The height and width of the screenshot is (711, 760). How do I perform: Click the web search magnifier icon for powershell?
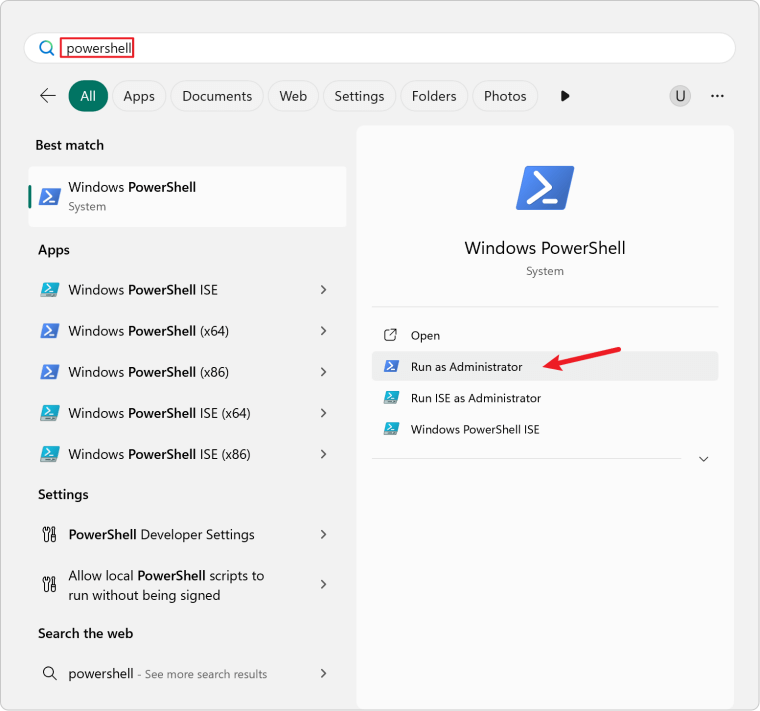49,674
